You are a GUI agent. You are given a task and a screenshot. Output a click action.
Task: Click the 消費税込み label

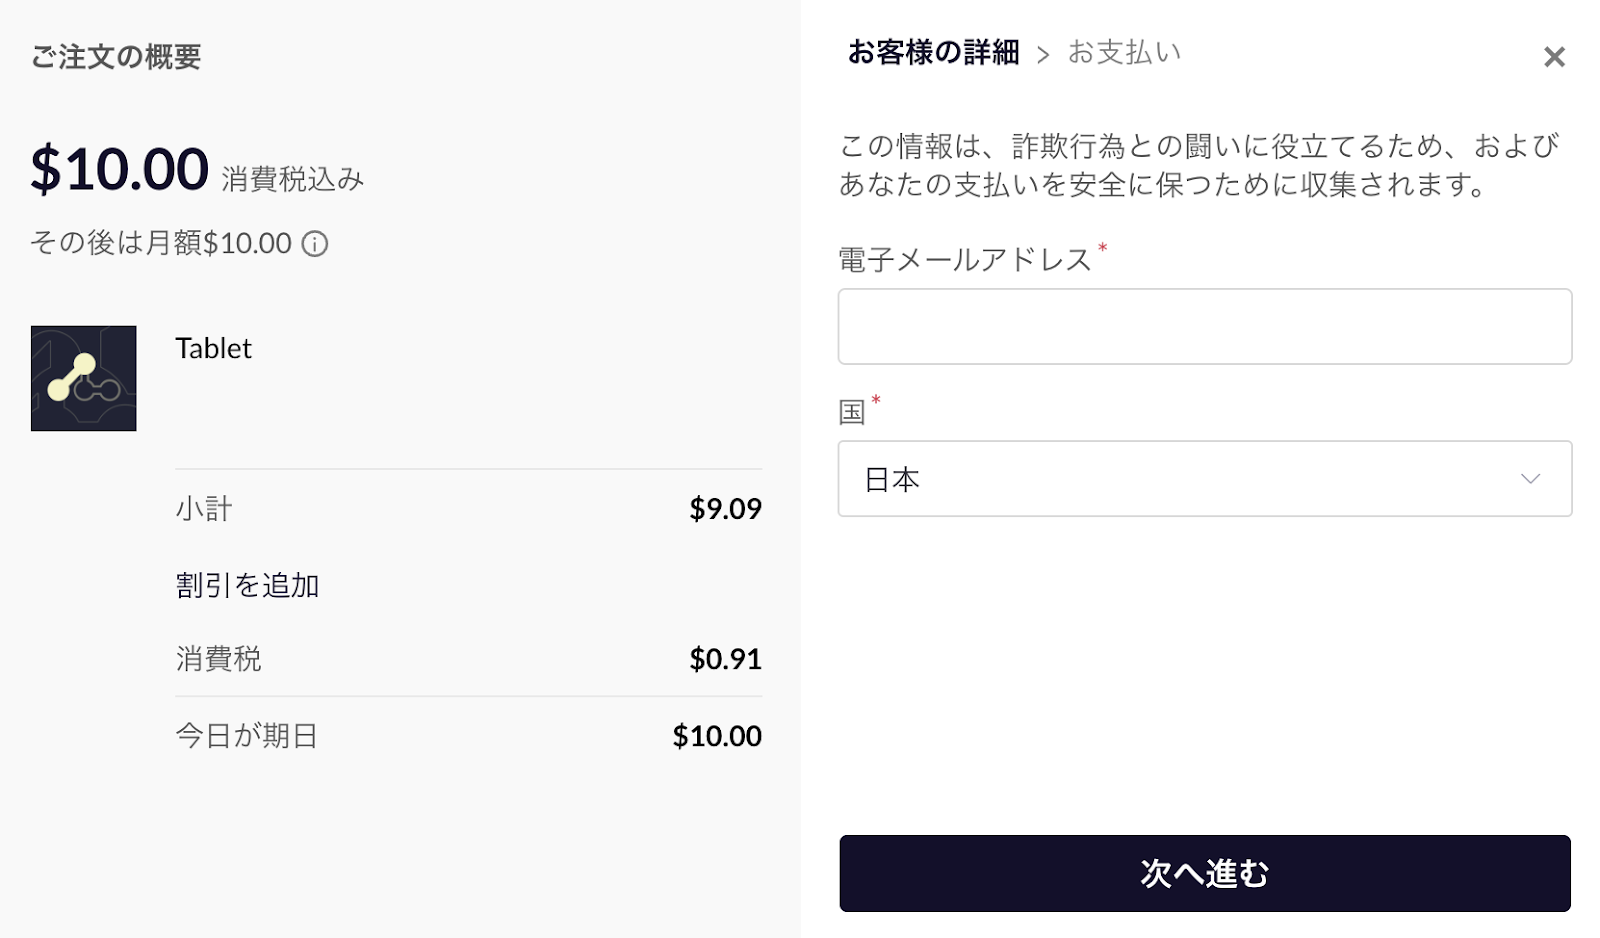(x=293, y=179)
